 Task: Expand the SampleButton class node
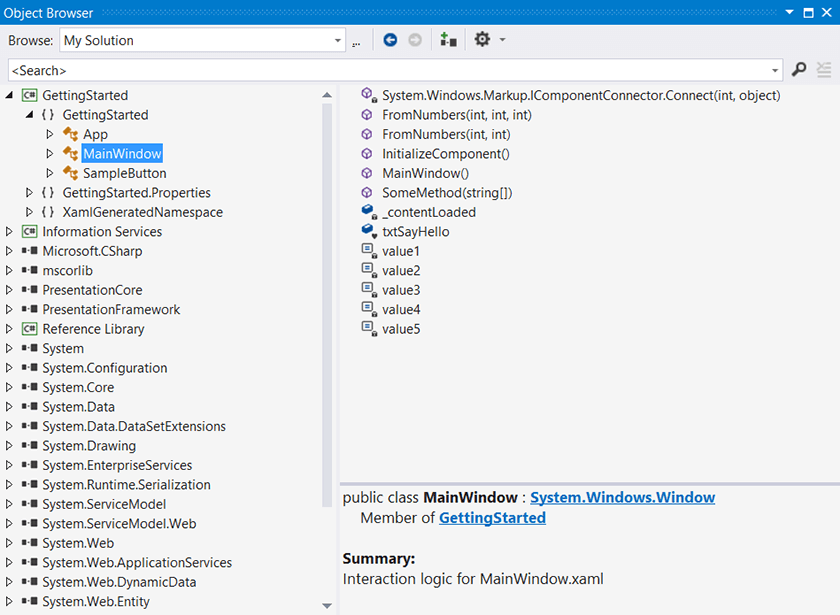click(49, 173)
